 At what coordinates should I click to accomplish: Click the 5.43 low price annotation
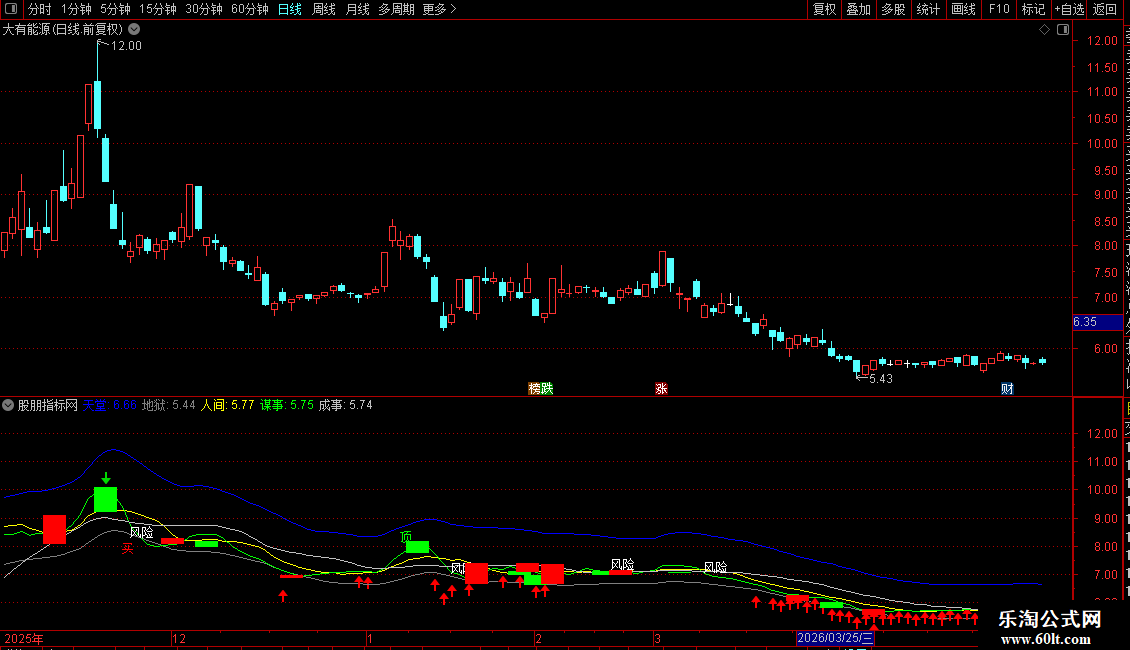pos(881,379)
